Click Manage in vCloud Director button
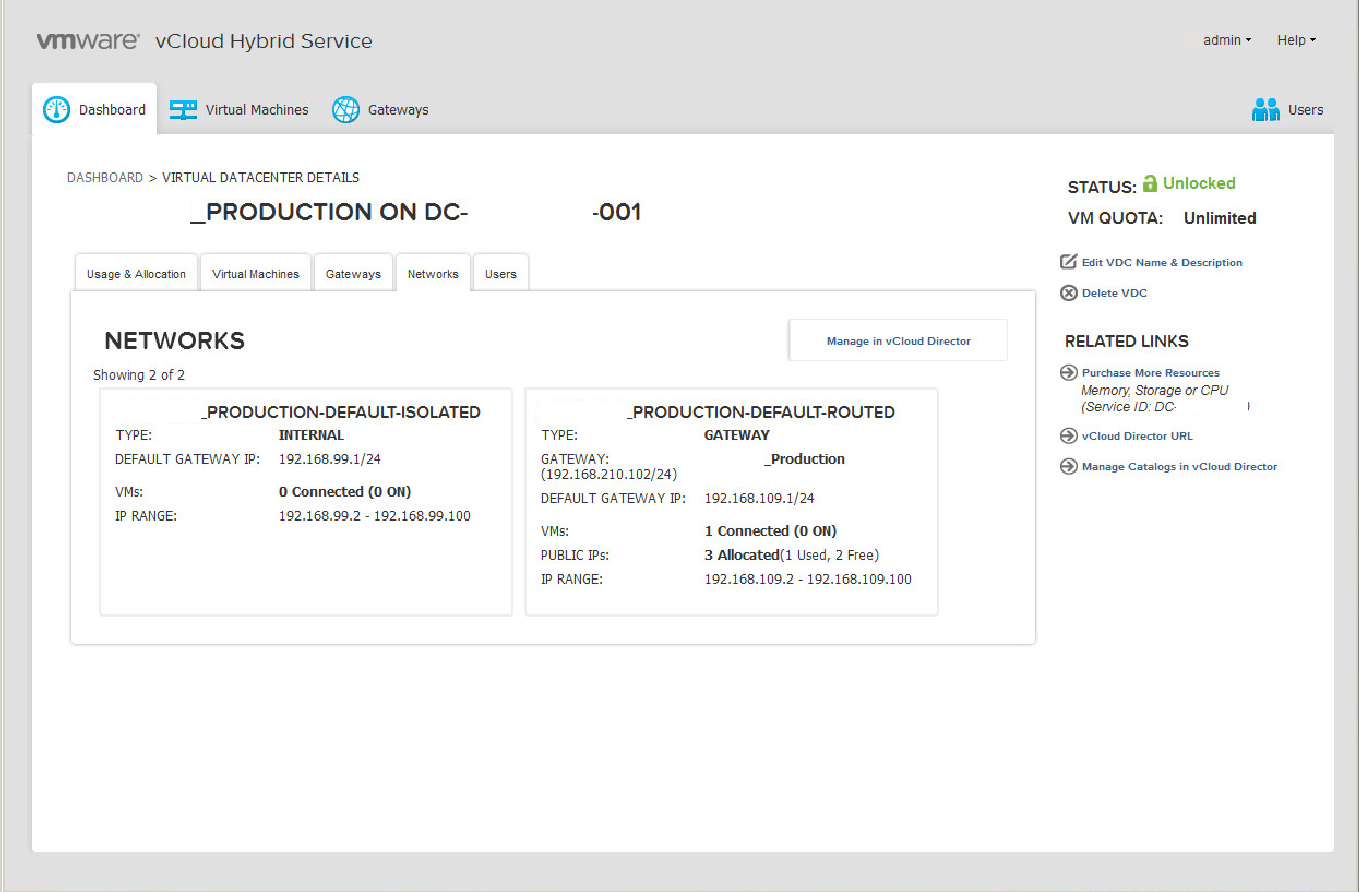This screenshot has width=1359, height=892. 898,341
